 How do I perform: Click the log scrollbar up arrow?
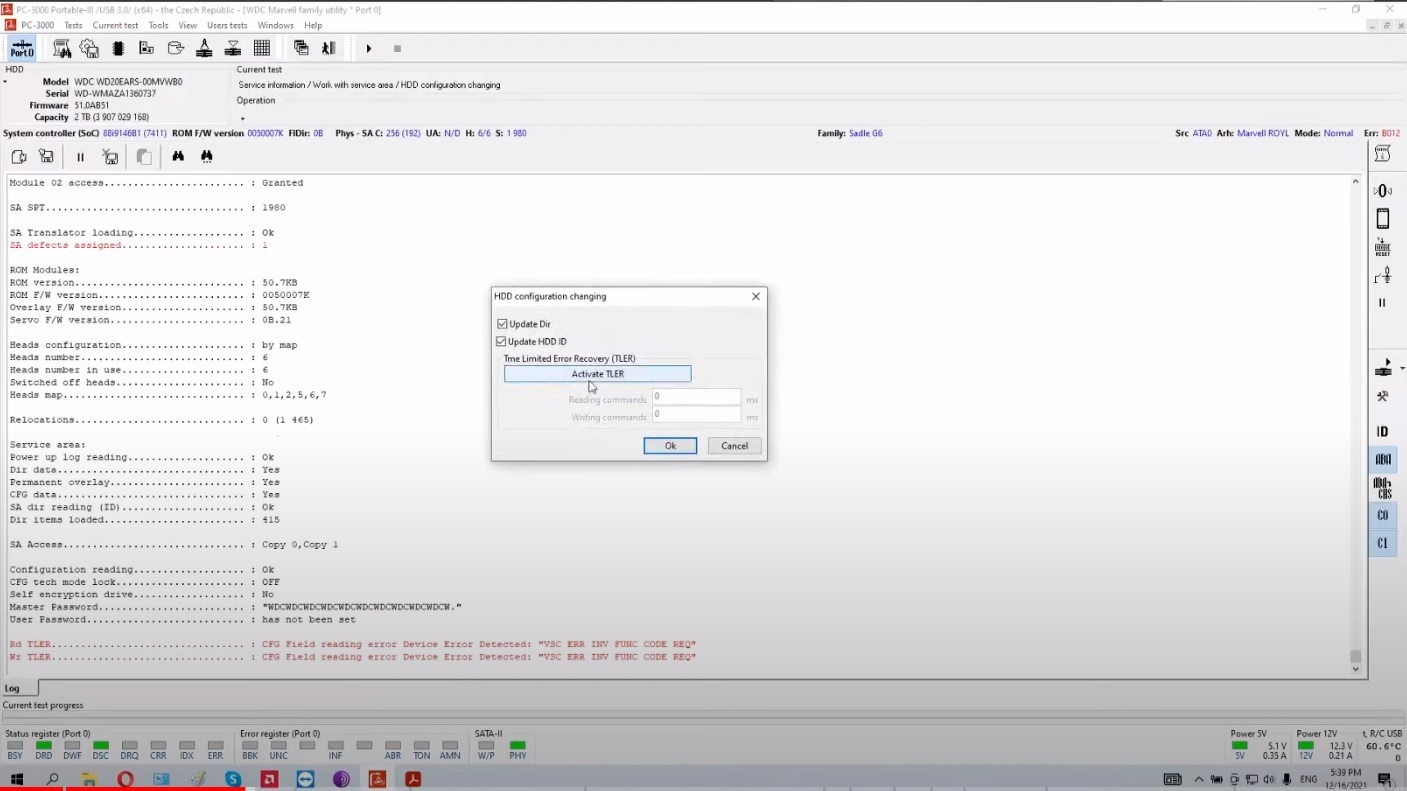coord(1356,182)
